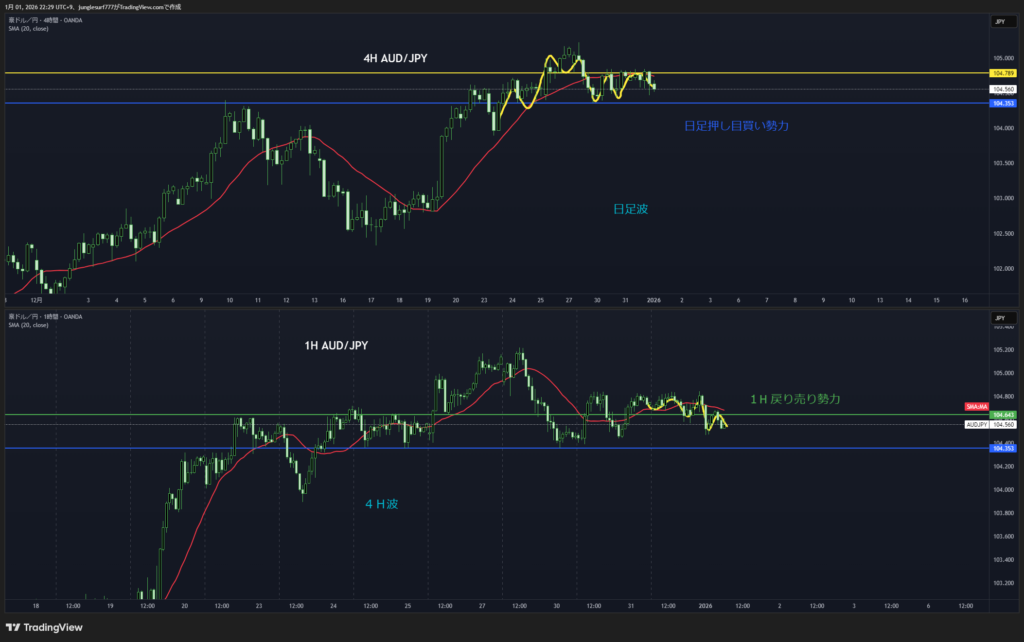This screenshot has height=642, width=1024.
Task: Select the green '1H 戻り売り勢力' text label
Action: (x=795, y=399)
